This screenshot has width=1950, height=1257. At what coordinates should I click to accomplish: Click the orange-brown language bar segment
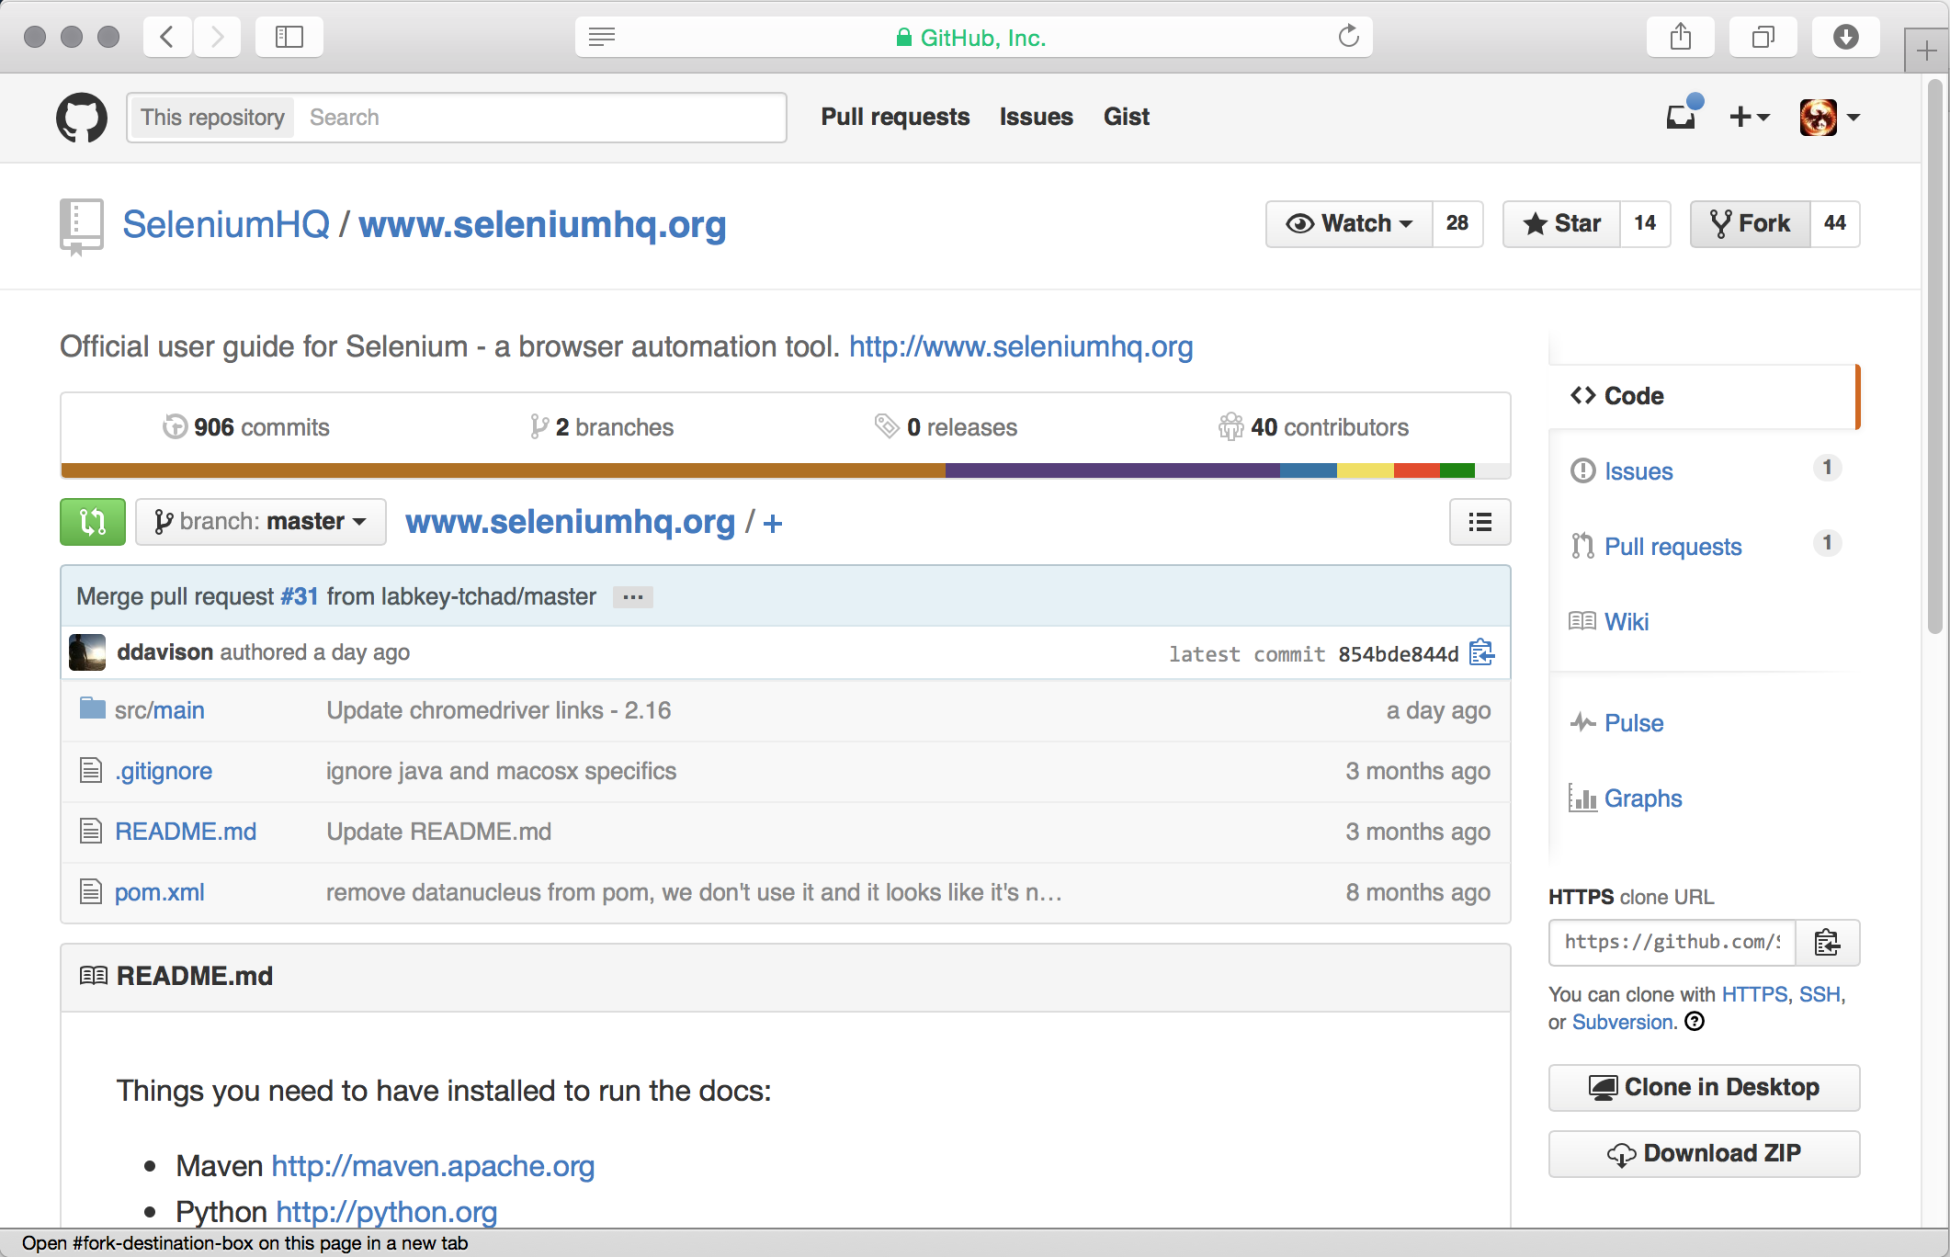(x=503, y=470)
